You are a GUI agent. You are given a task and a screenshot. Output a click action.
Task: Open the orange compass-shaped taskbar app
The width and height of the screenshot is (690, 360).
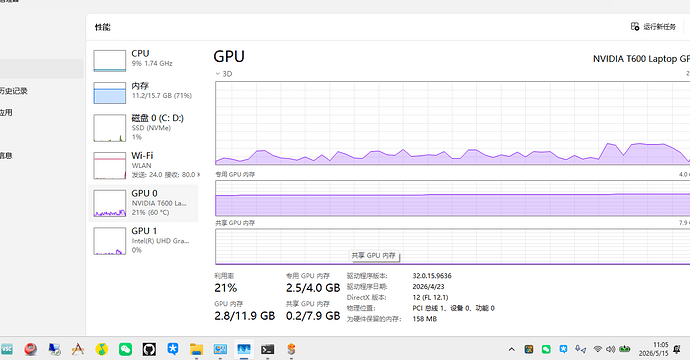pyautogui.click(x=78, y=349)
